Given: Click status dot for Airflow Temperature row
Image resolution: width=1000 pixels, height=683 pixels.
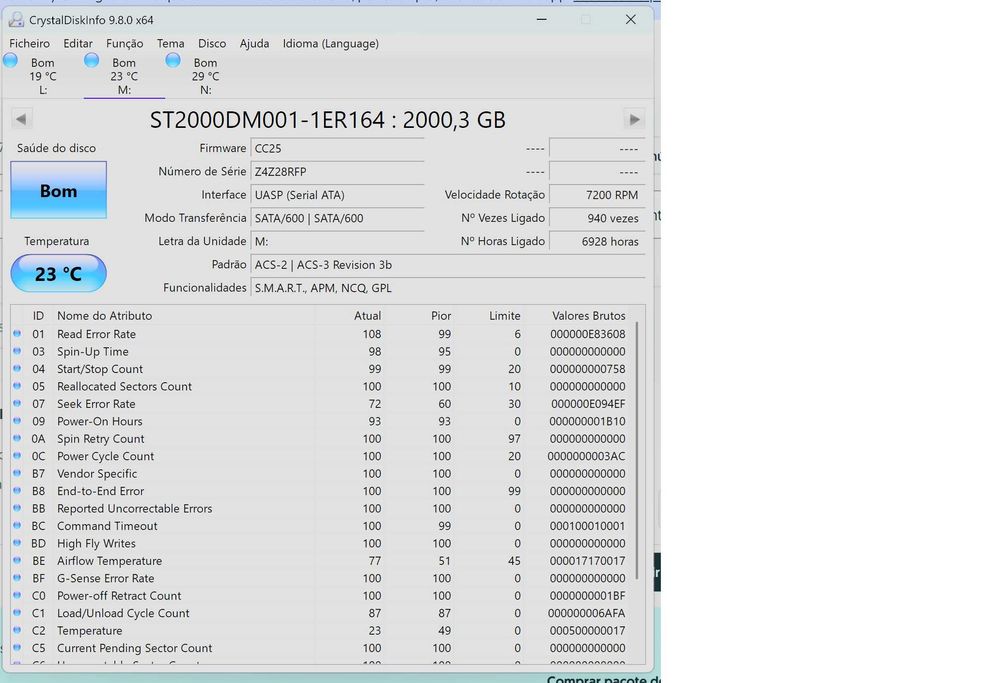Looking at the screenshot, I should 17,561.
